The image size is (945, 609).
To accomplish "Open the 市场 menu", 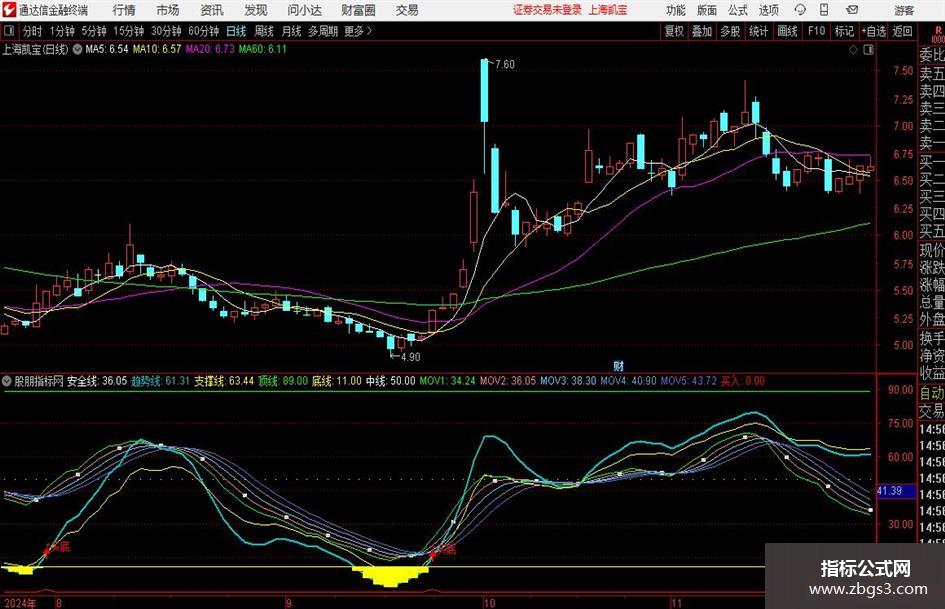I will coord(168,10).
